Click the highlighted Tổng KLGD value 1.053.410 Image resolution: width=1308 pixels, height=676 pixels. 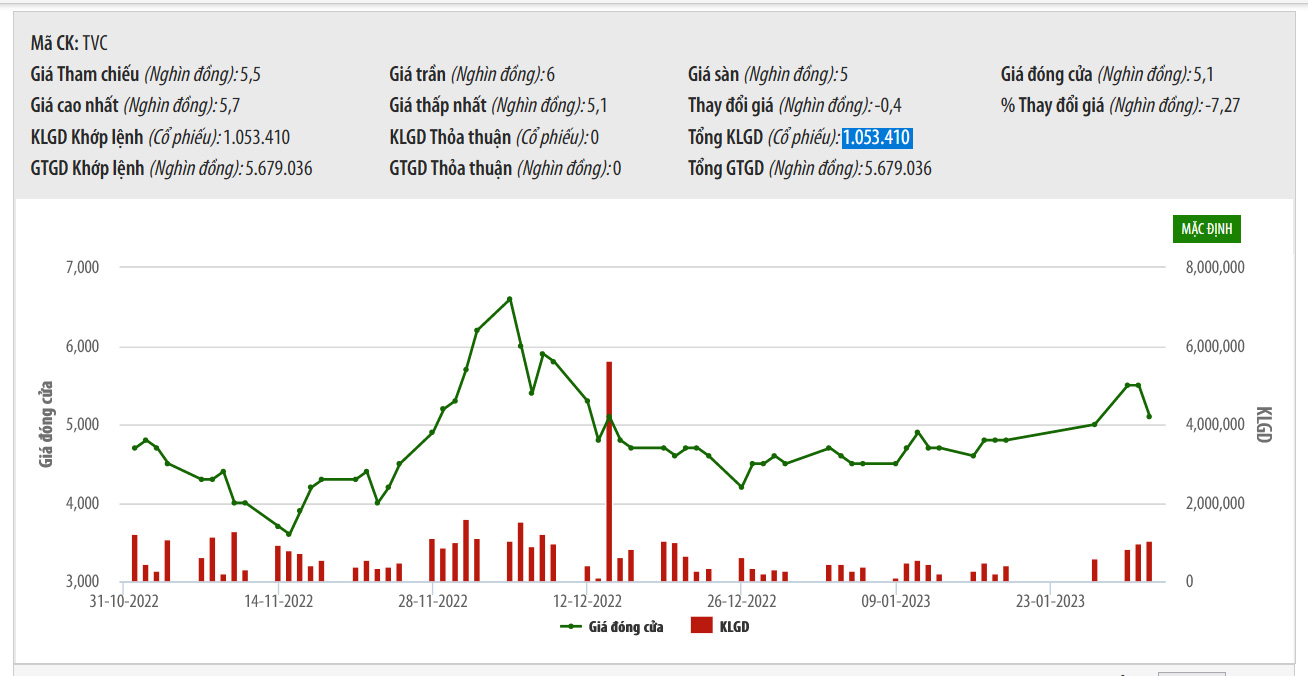pos(876,138)
